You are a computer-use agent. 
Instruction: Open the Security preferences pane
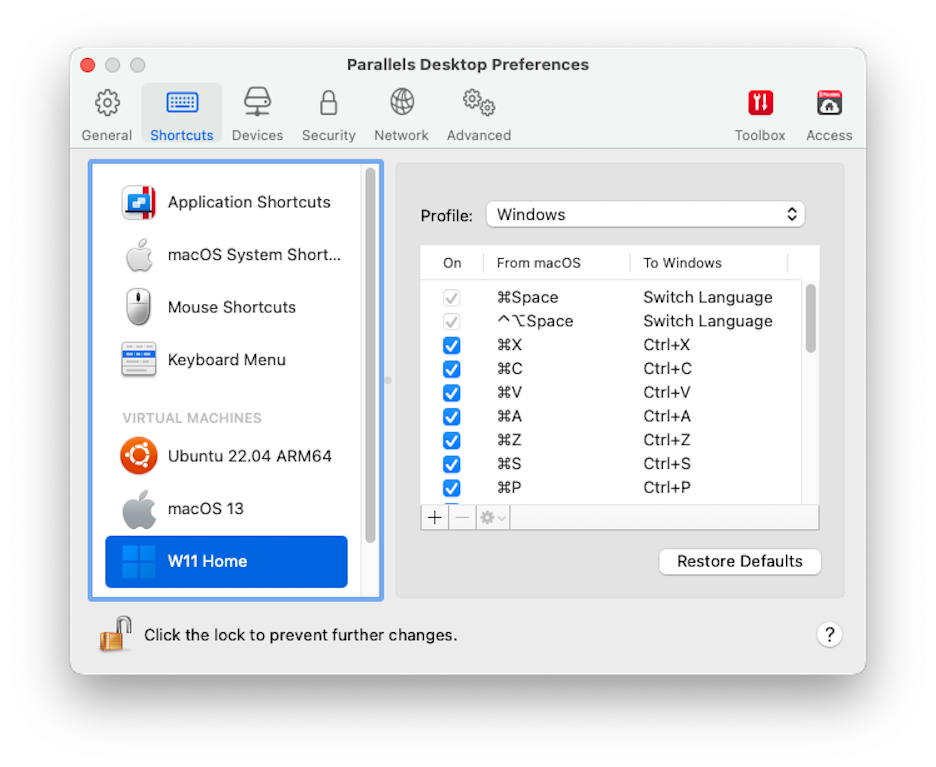point(328,112)
